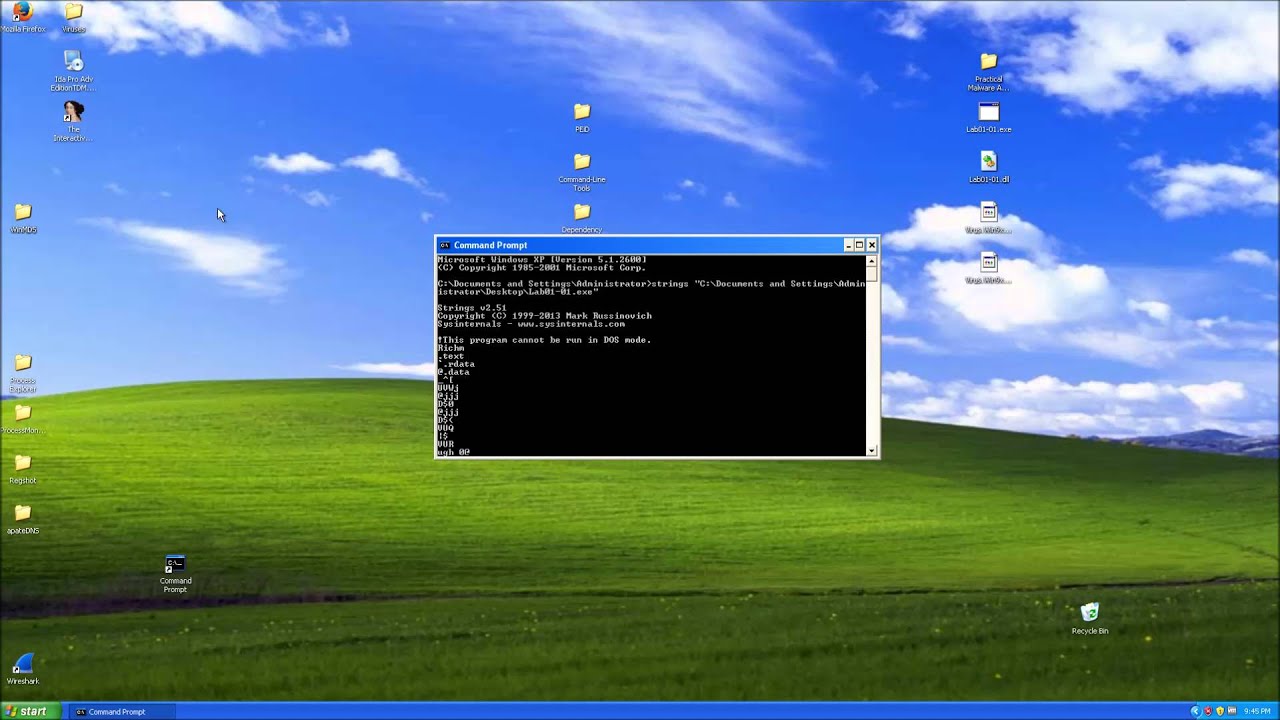Viewport: 1280px width, 720px height.
Task: Select the Lab01-01.exe file icon
Action: tap(989, 117)
